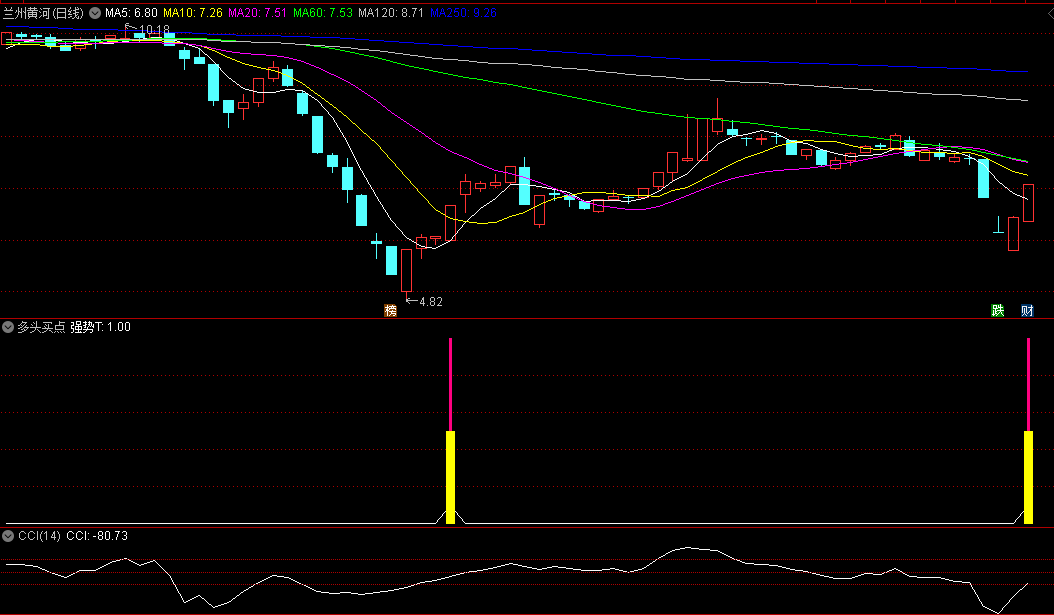Select the first yellow signal bar
This screenshot has width=1054, height=615.
coord(450,477)
